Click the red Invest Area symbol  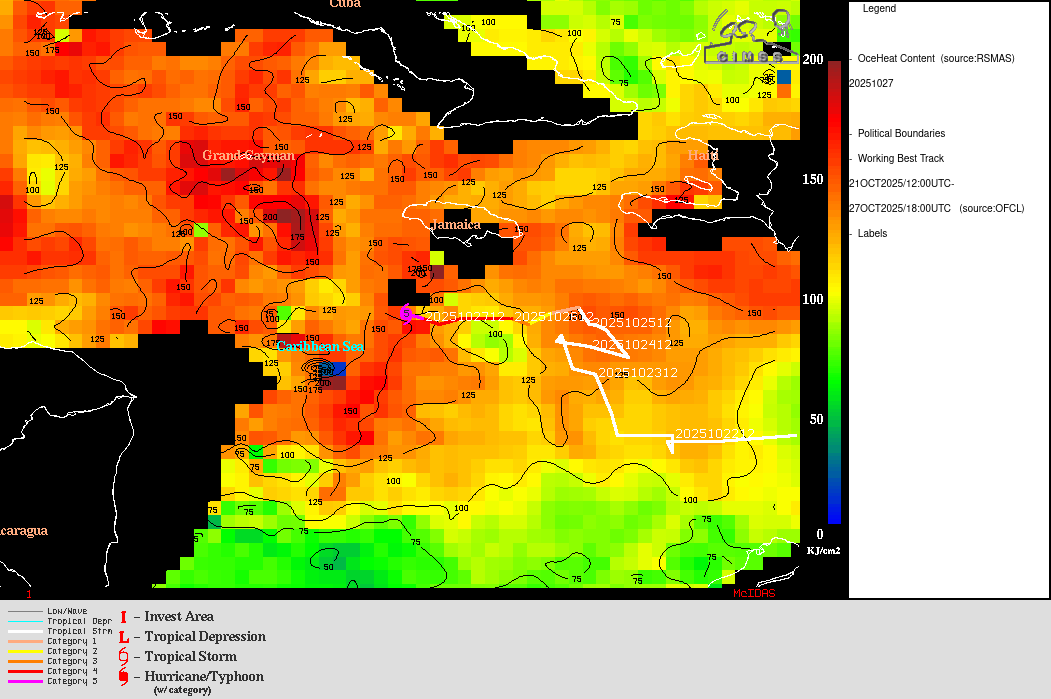[123, 617]
